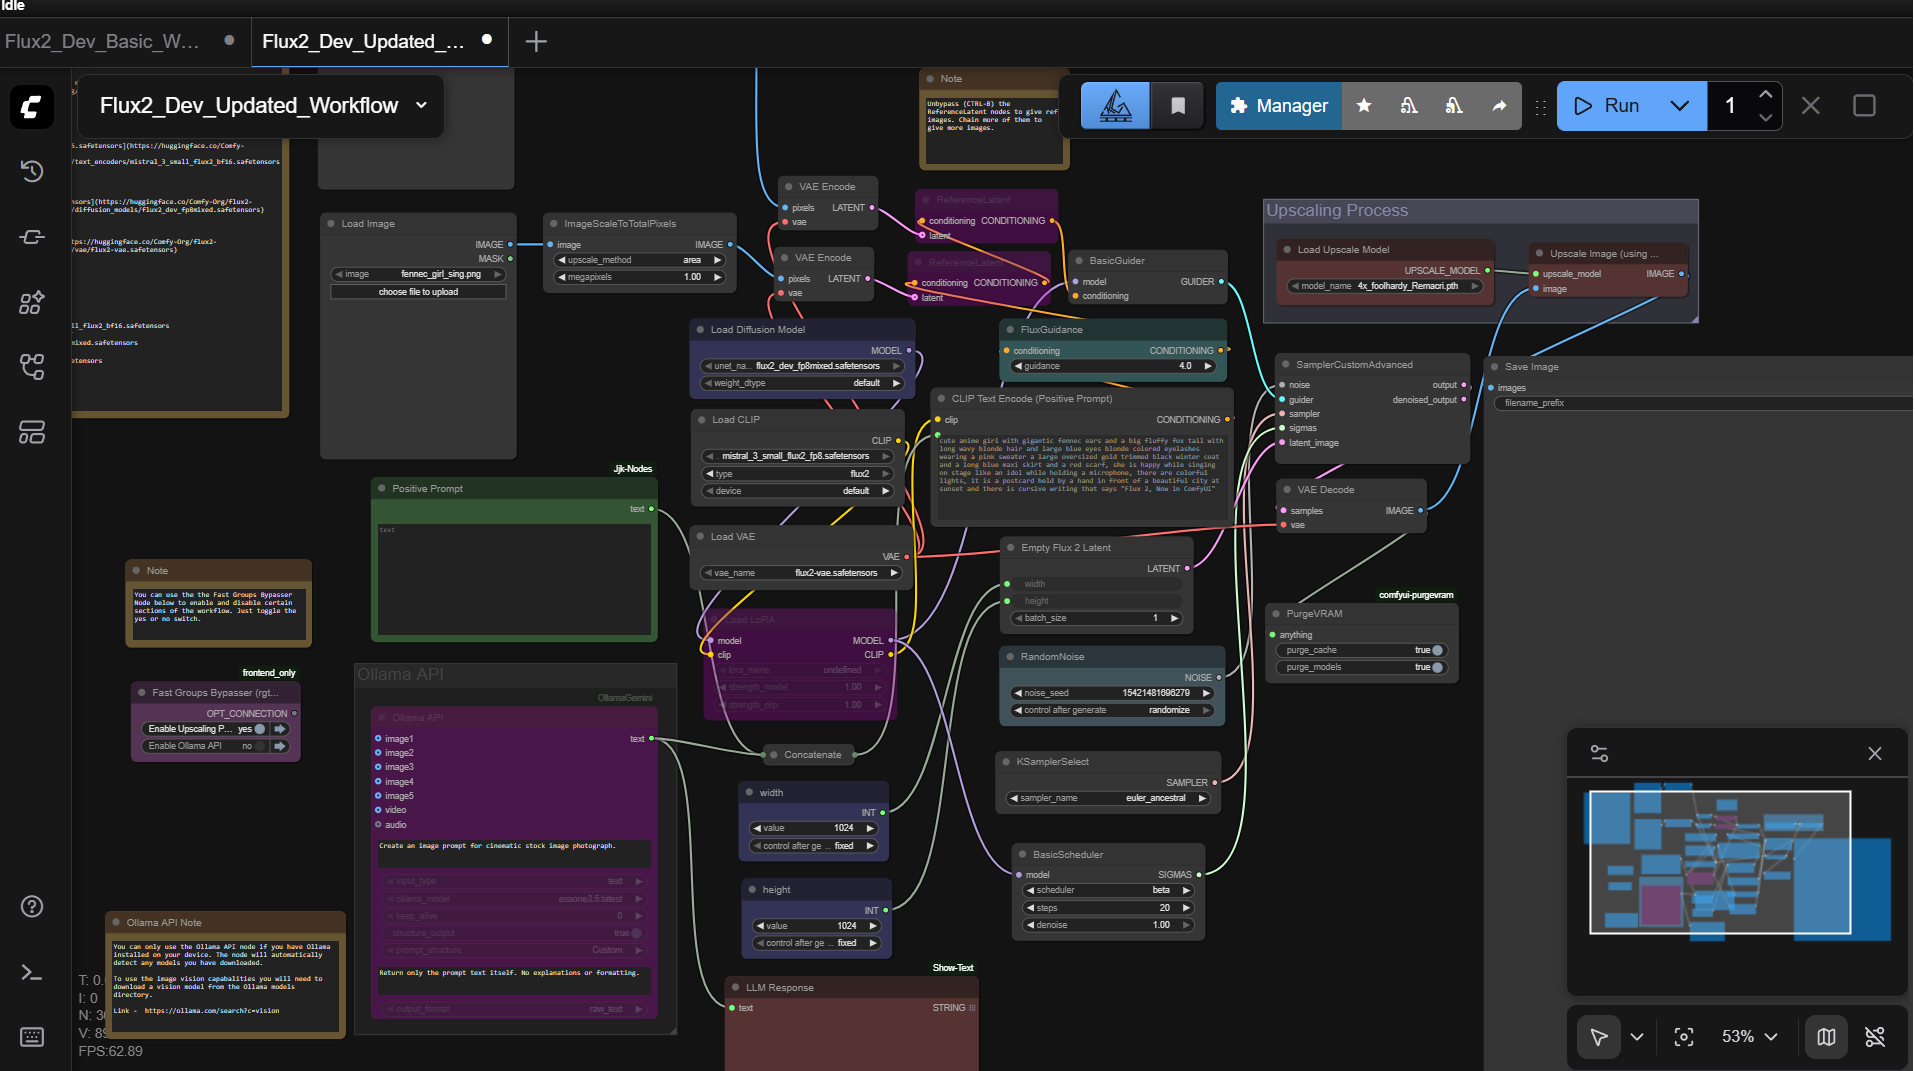Open keyboard shortcuts icon in sidebar
Image resolution: width=1915 pixels, height=1071 pixels.
click(x=32, y=1037)
